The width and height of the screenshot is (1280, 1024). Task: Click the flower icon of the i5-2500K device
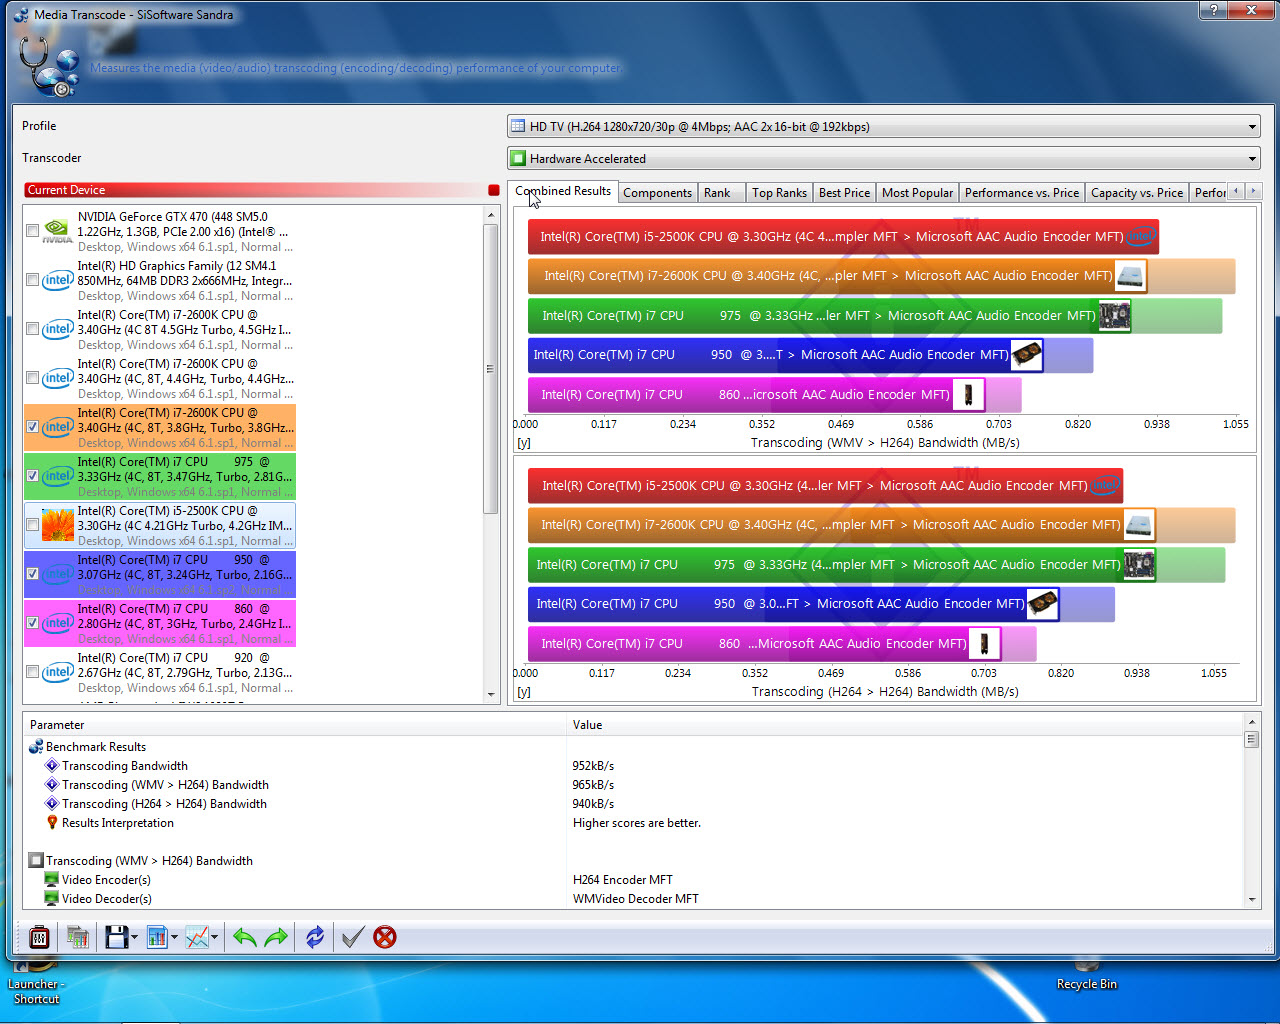click(x=57, y=525)
